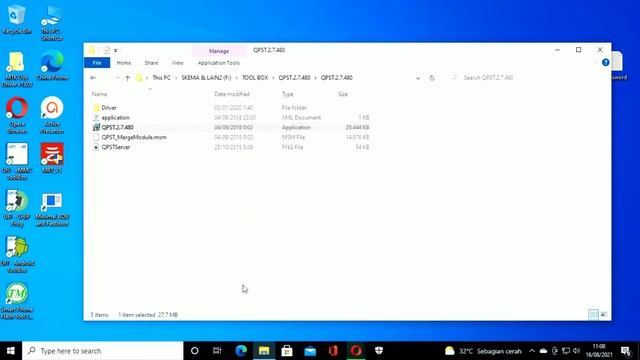The height and width of the screenshot is (360, 640).
Task: Open Windows Security shield on taskbar
Action: [379, 351]
